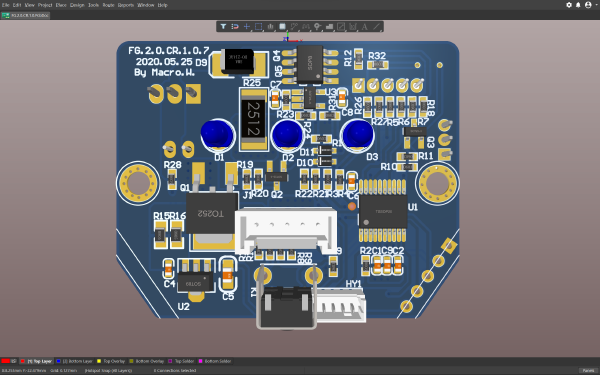Screen dimensions: 600x375
Task: Select the Place Polygon Pour tool
Action: 329,26
